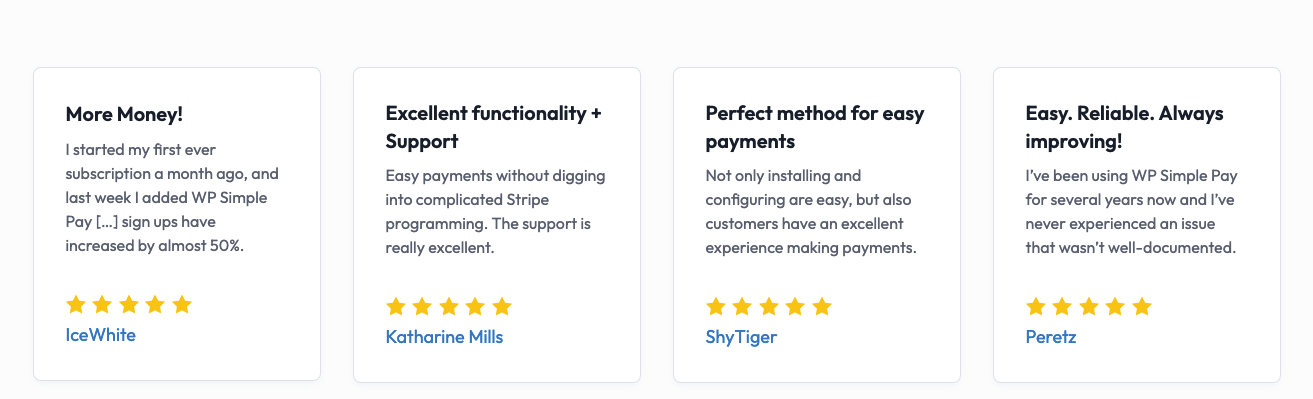Click the third star above Katharine Mills
This screenshot has width=1313, height=399.
tap(449, 307)
